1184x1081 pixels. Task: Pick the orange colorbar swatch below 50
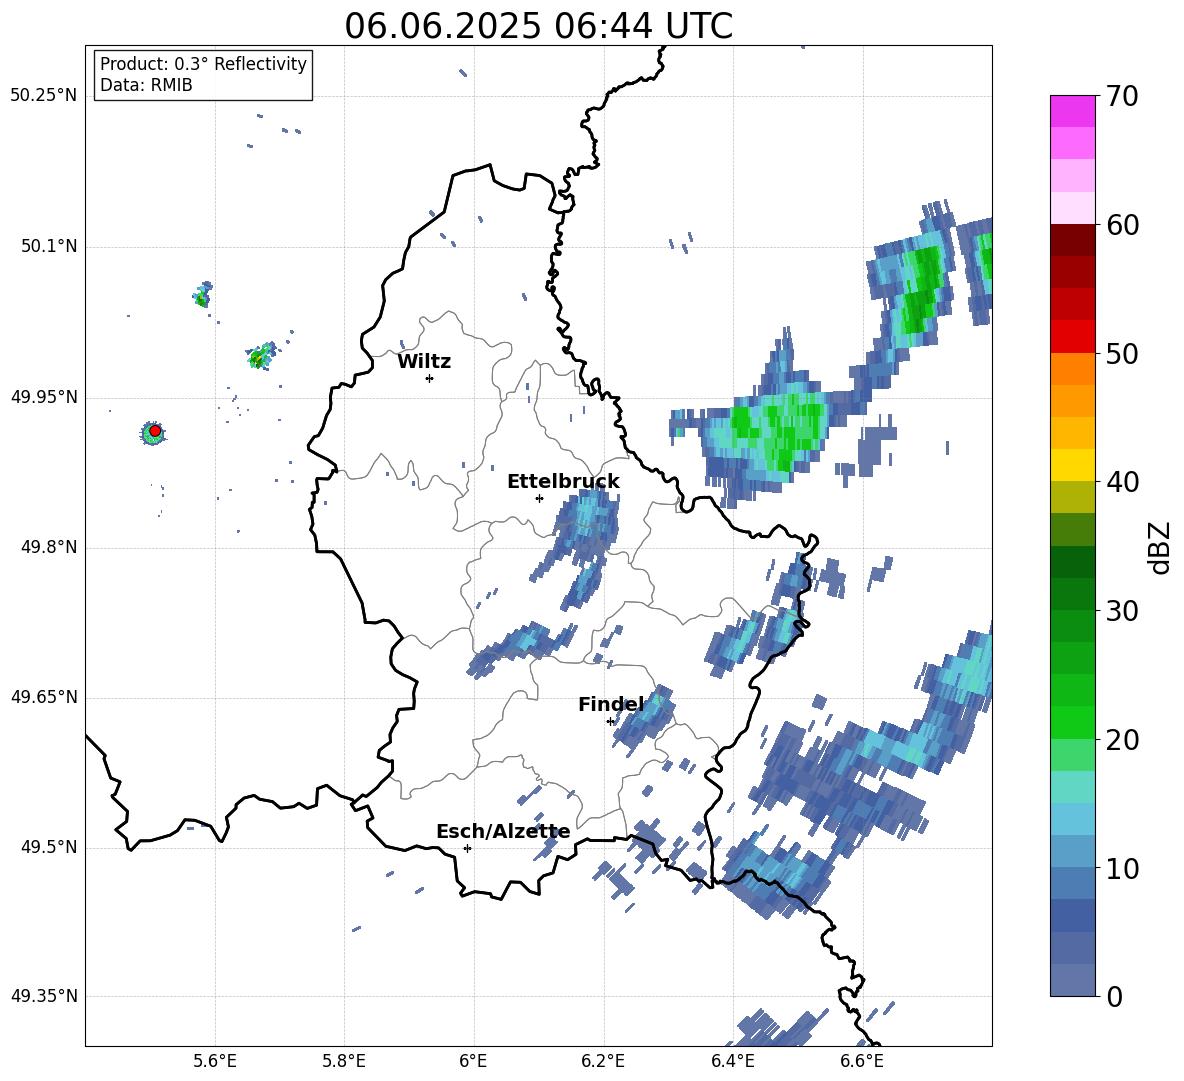coord(1072,369)
